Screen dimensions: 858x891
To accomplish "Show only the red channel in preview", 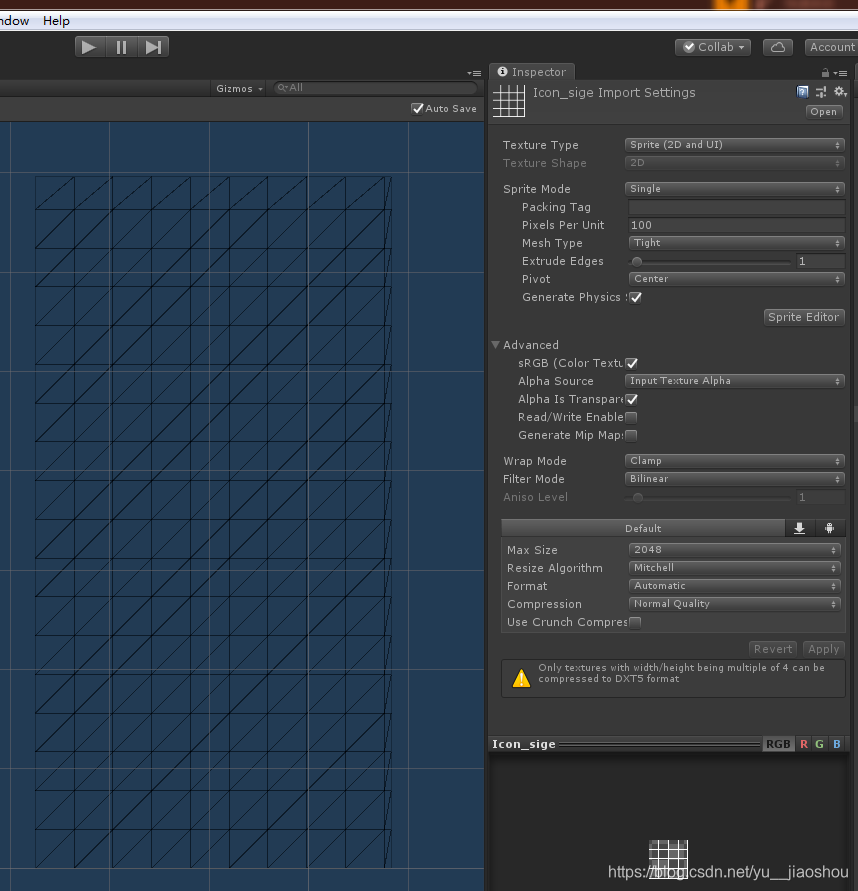I will 803,744.
